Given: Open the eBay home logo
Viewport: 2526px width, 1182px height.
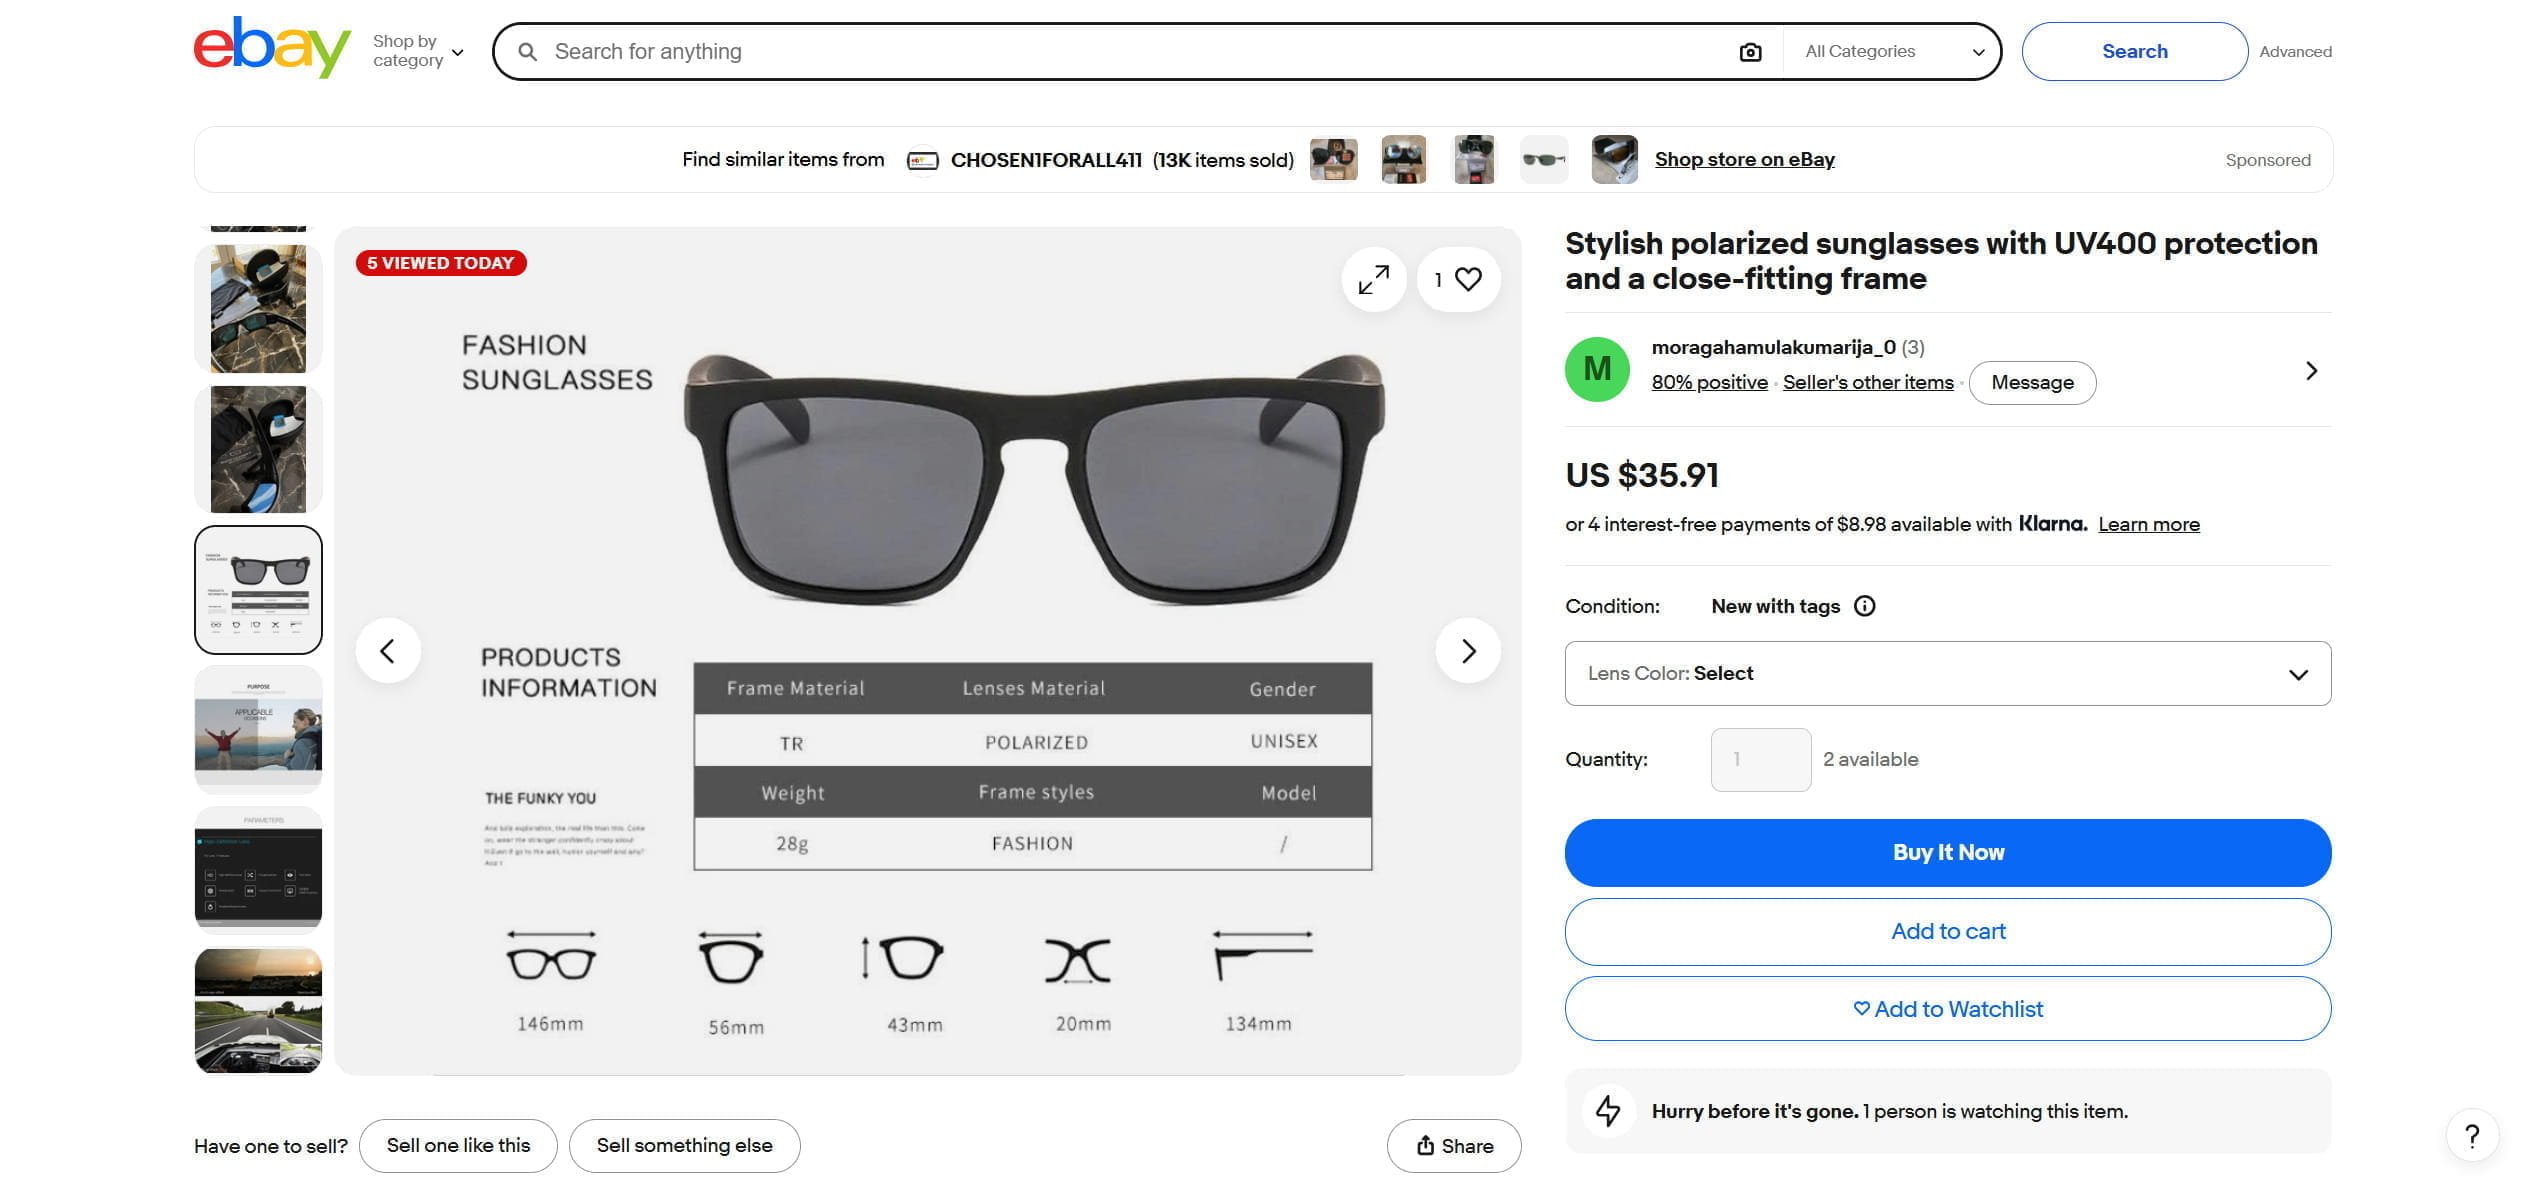Looking at the screenshot, I should click(x=272, y=47).
